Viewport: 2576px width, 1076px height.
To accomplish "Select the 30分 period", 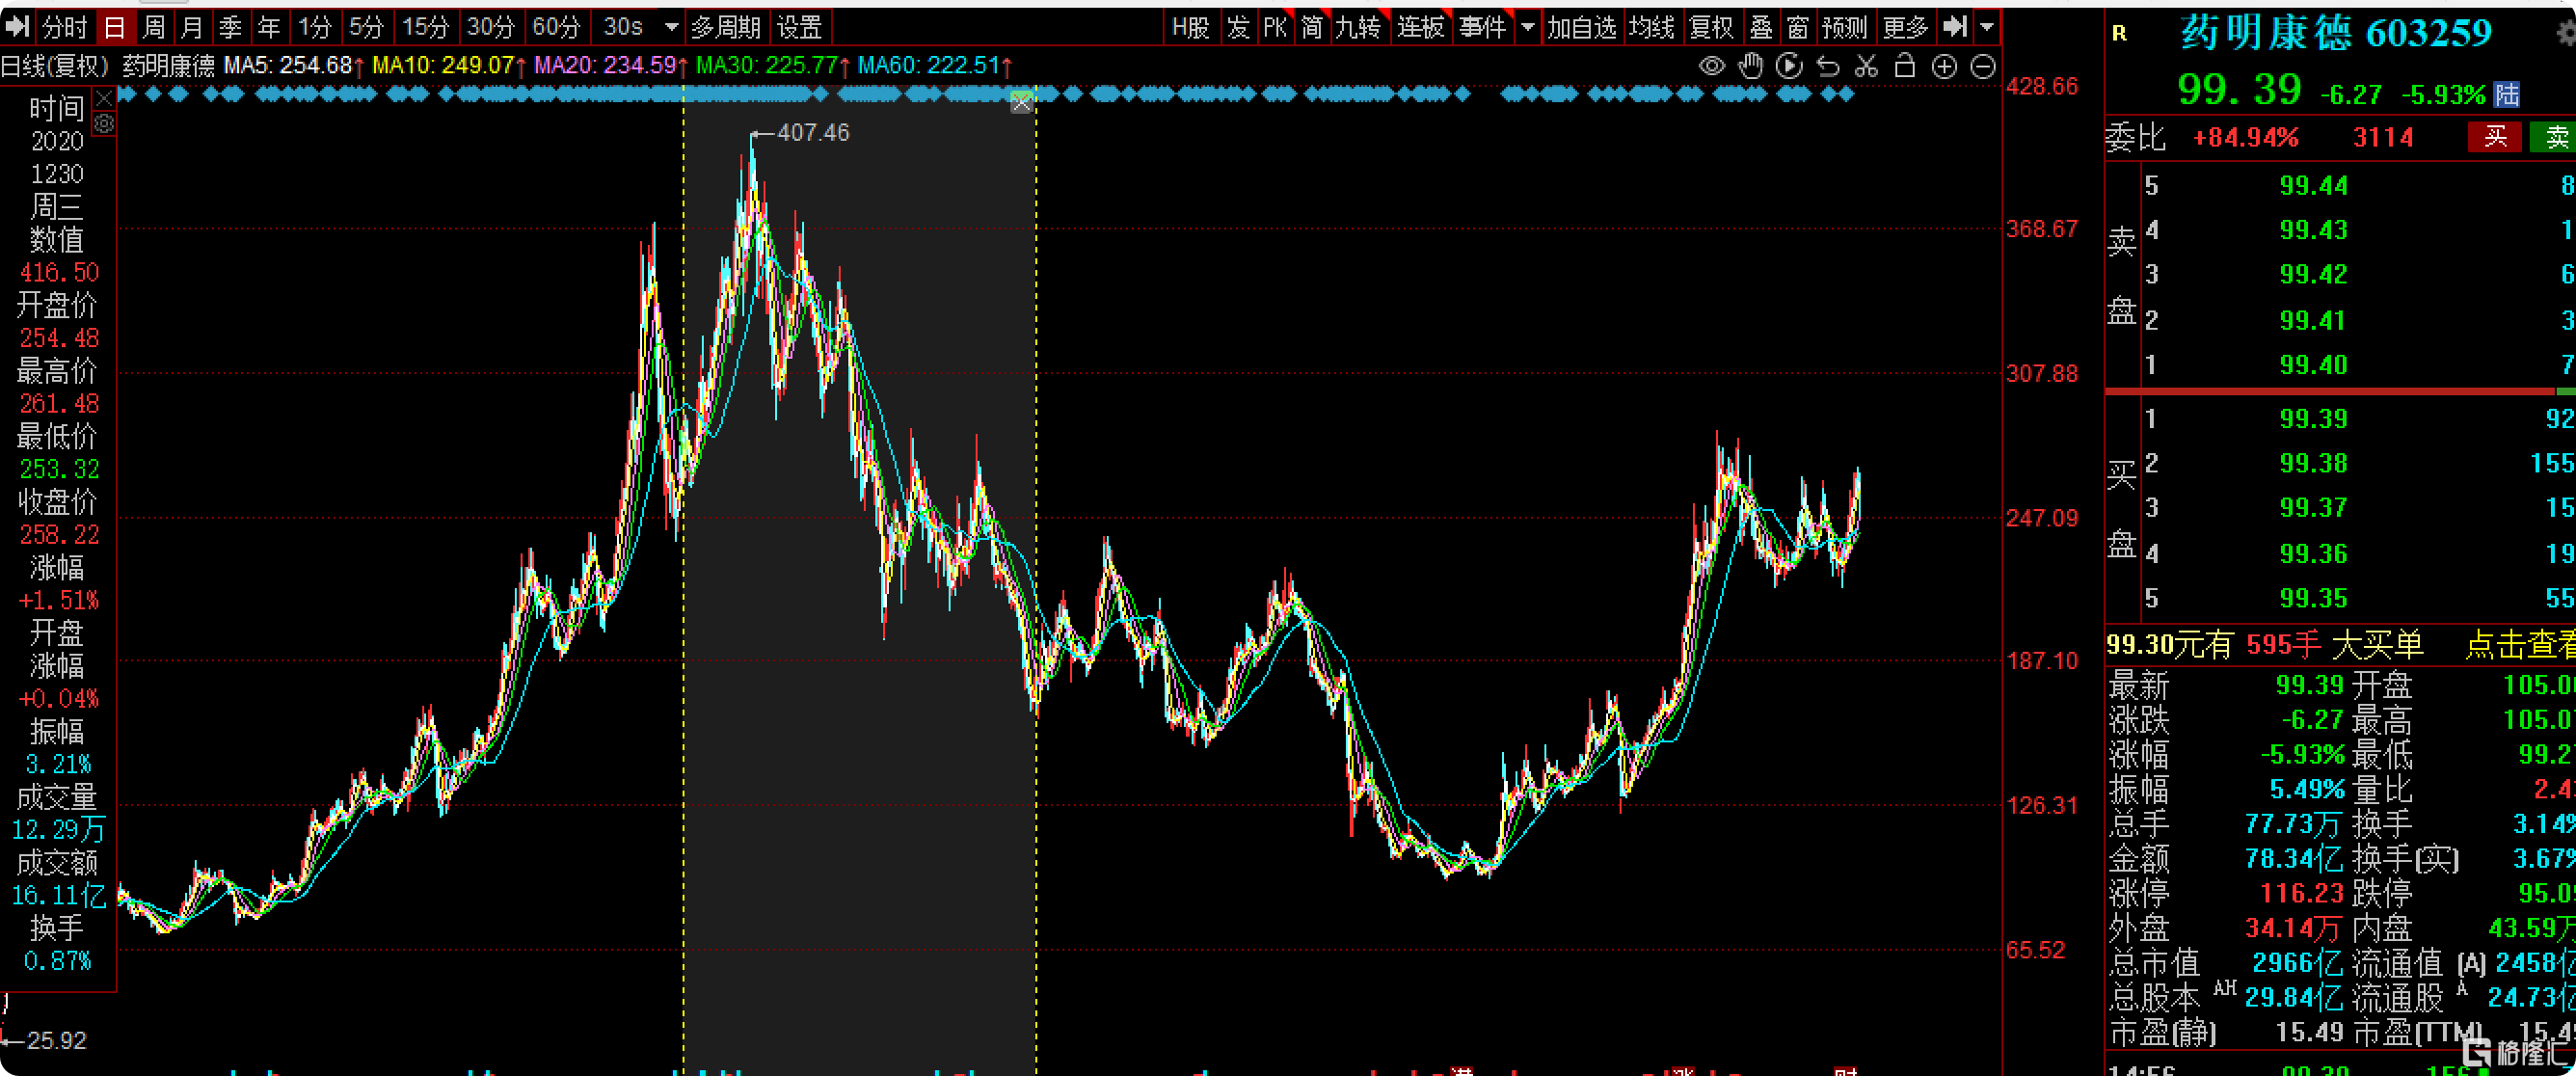I will 490,27.
